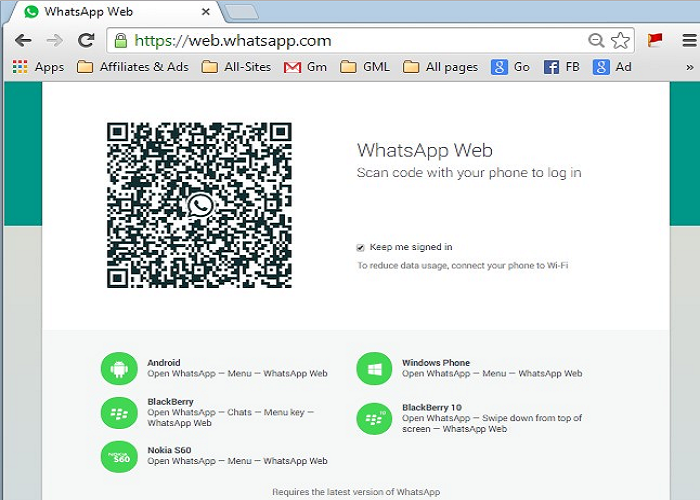Open the Go Google bookmark

pos(510,67)
